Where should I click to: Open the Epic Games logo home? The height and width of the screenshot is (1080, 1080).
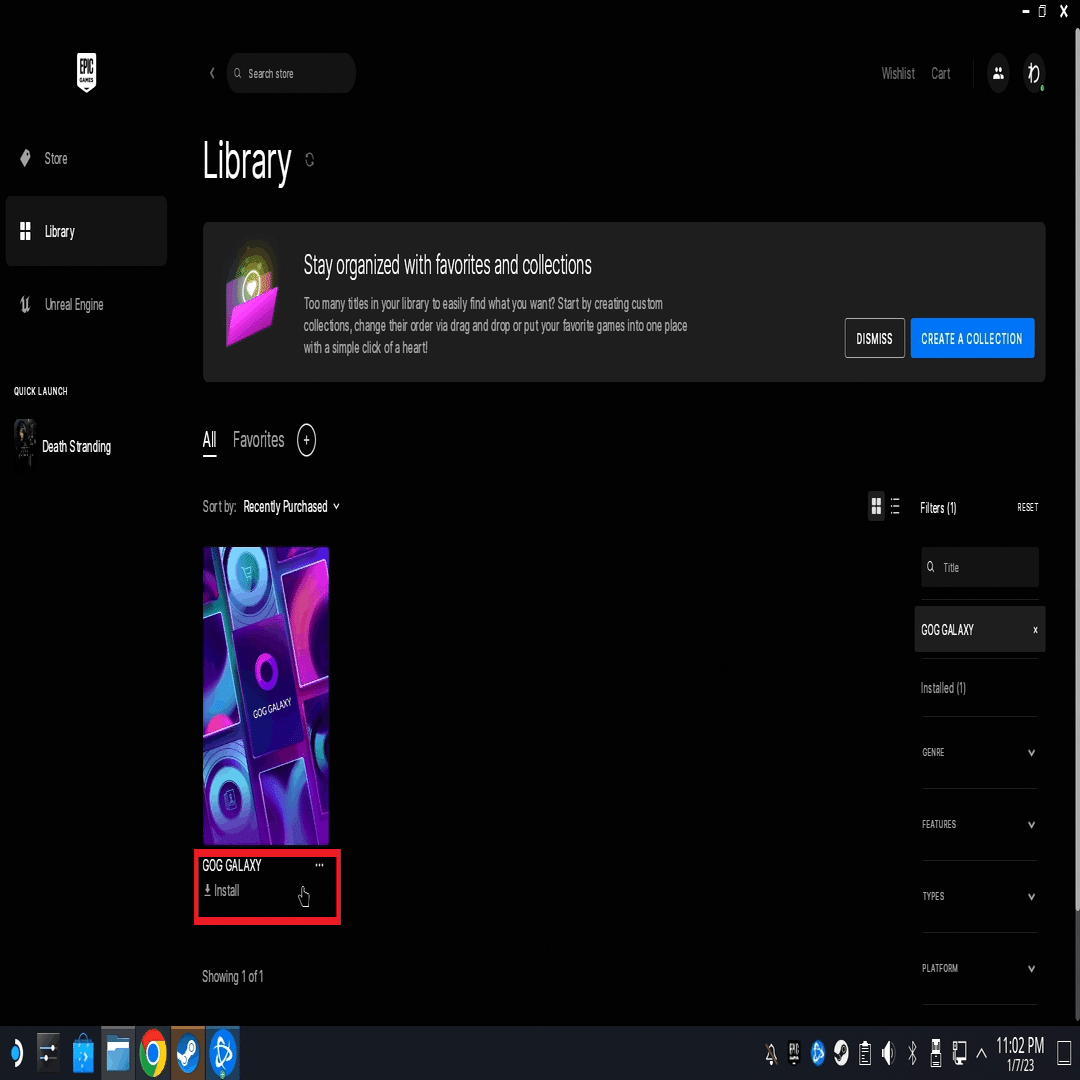tap(86, 72)
